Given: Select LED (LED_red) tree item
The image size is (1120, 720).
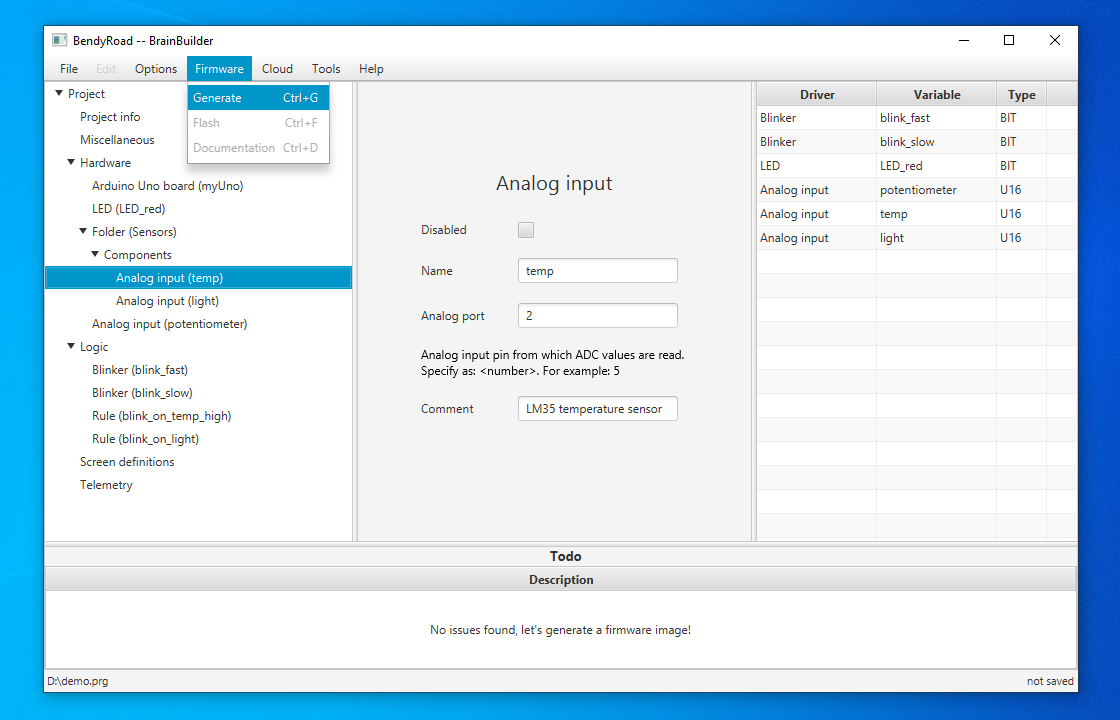Looking at the screenshot, I should pyautogui.click(x=129, y=209).
